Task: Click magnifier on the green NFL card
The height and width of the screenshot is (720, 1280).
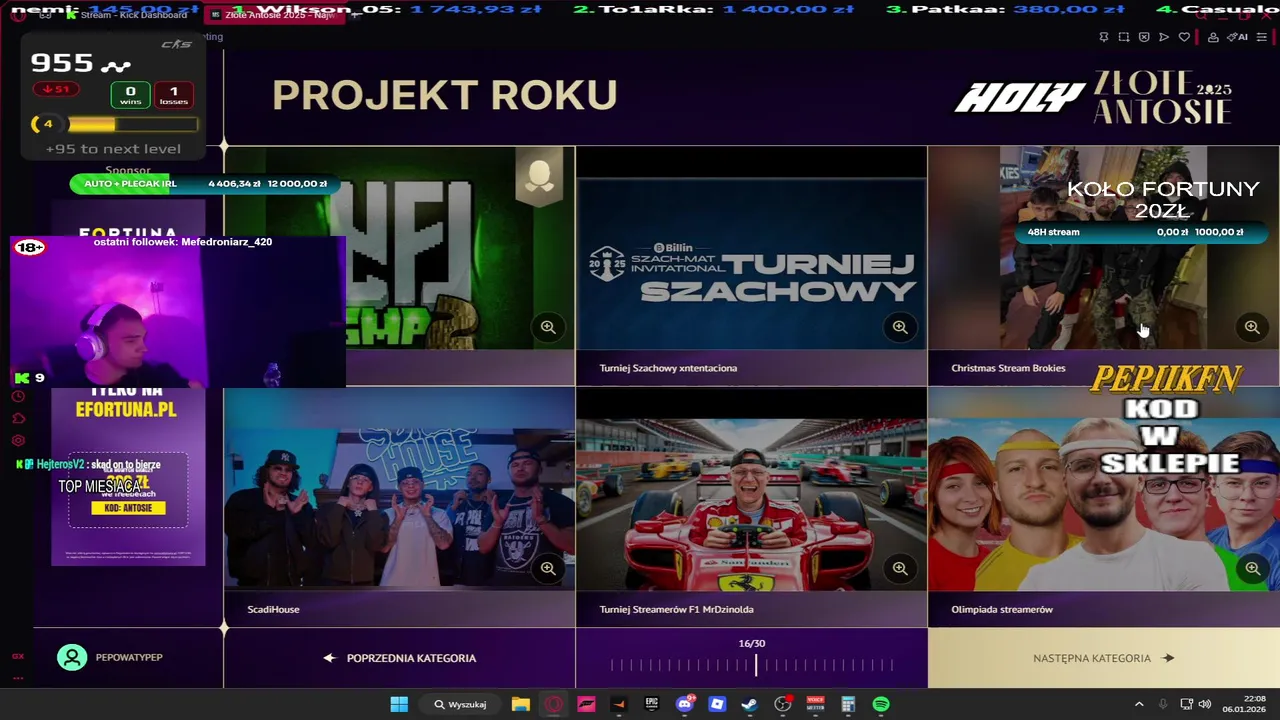Action: (x=548, y=327)
